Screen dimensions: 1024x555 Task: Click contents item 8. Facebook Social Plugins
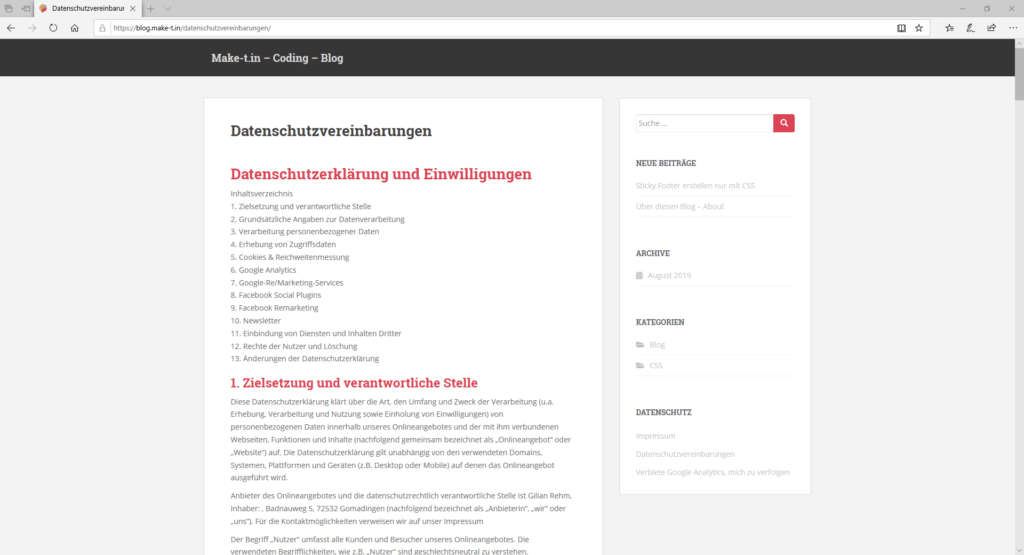276,295
